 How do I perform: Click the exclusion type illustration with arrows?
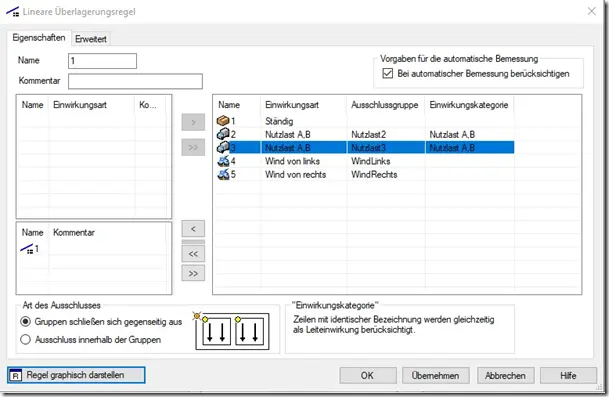tap(232, 331)
